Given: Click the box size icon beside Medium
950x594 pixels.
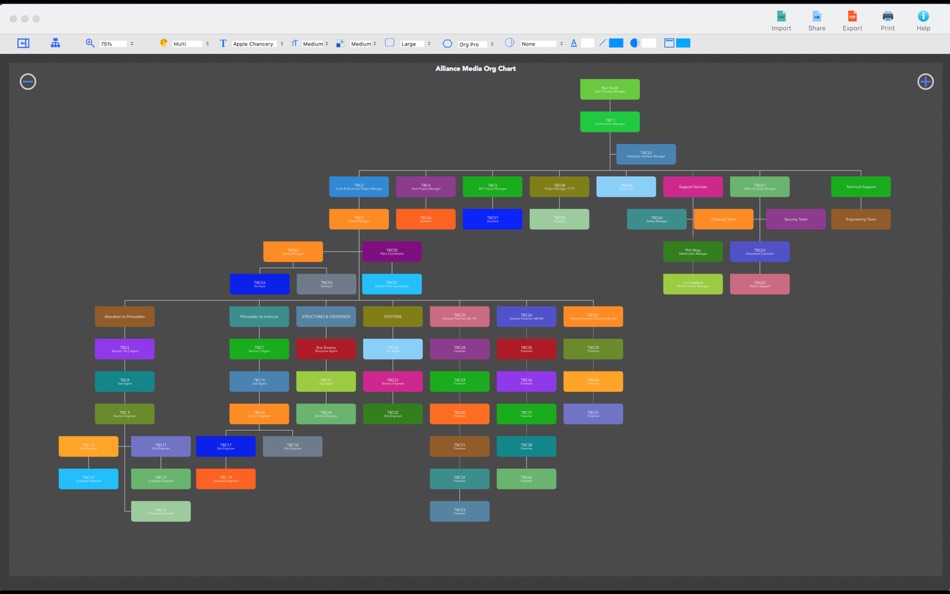Looking at the screenshot, I should (x=340, y=43).
